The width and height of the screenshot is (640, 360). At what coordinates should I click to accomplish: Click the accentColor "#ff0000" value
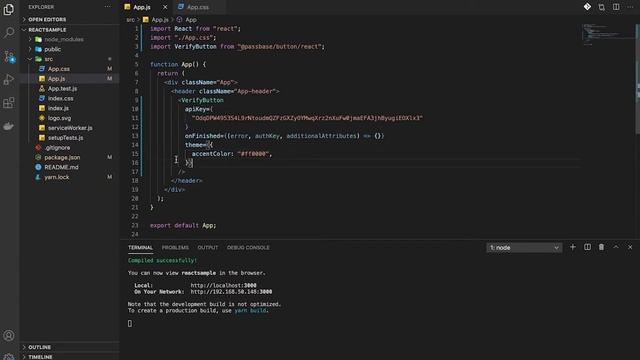click(x=253, y=154)
